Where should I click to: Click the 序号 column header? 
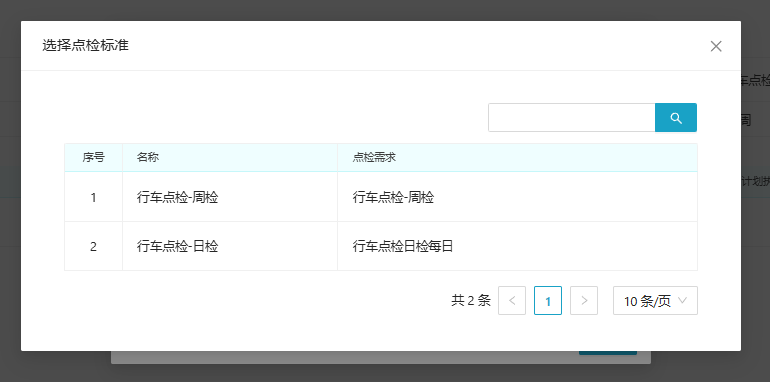(93, 158)
